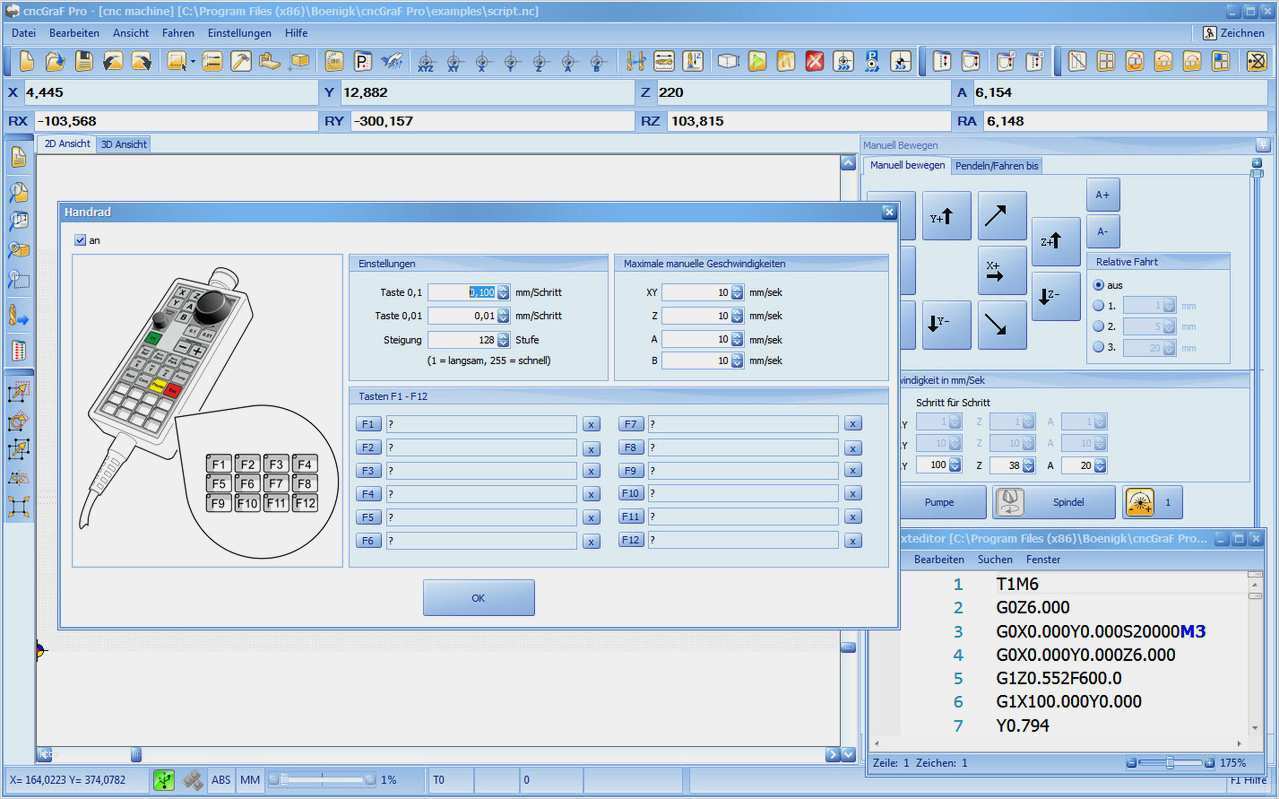
Task: Click the Steigung value spinner arrow
Action: pos(503,340)
